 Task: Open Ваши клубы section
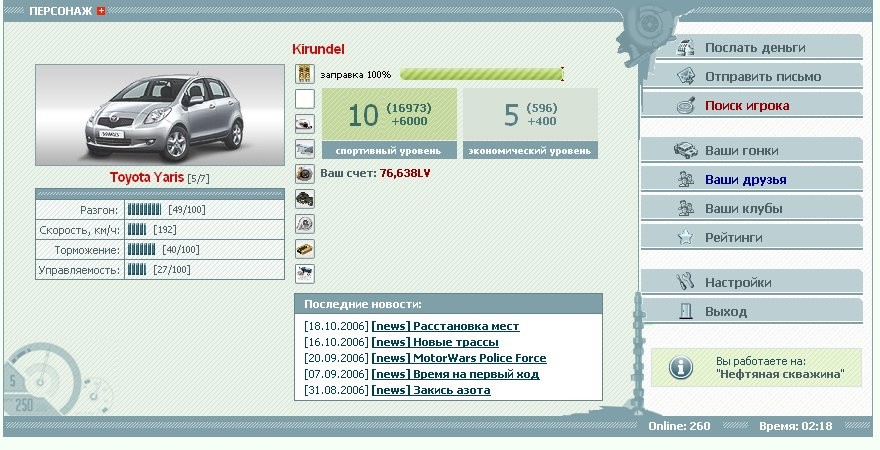pos(751,208)
